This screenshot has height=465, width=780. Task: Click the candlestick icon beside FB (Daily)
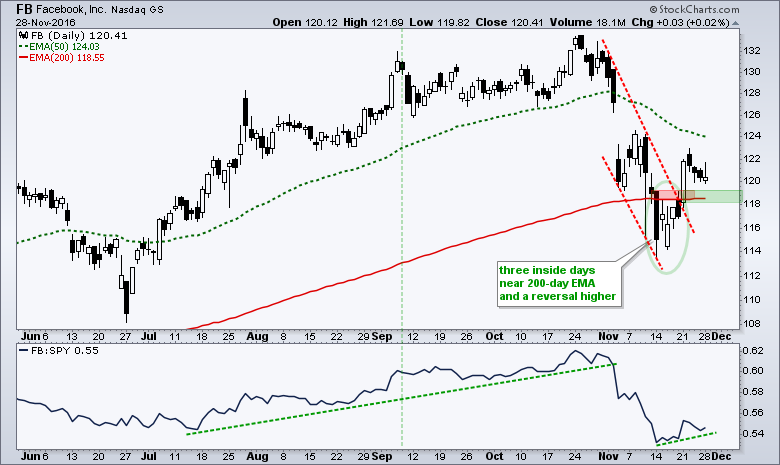[24, 35]
